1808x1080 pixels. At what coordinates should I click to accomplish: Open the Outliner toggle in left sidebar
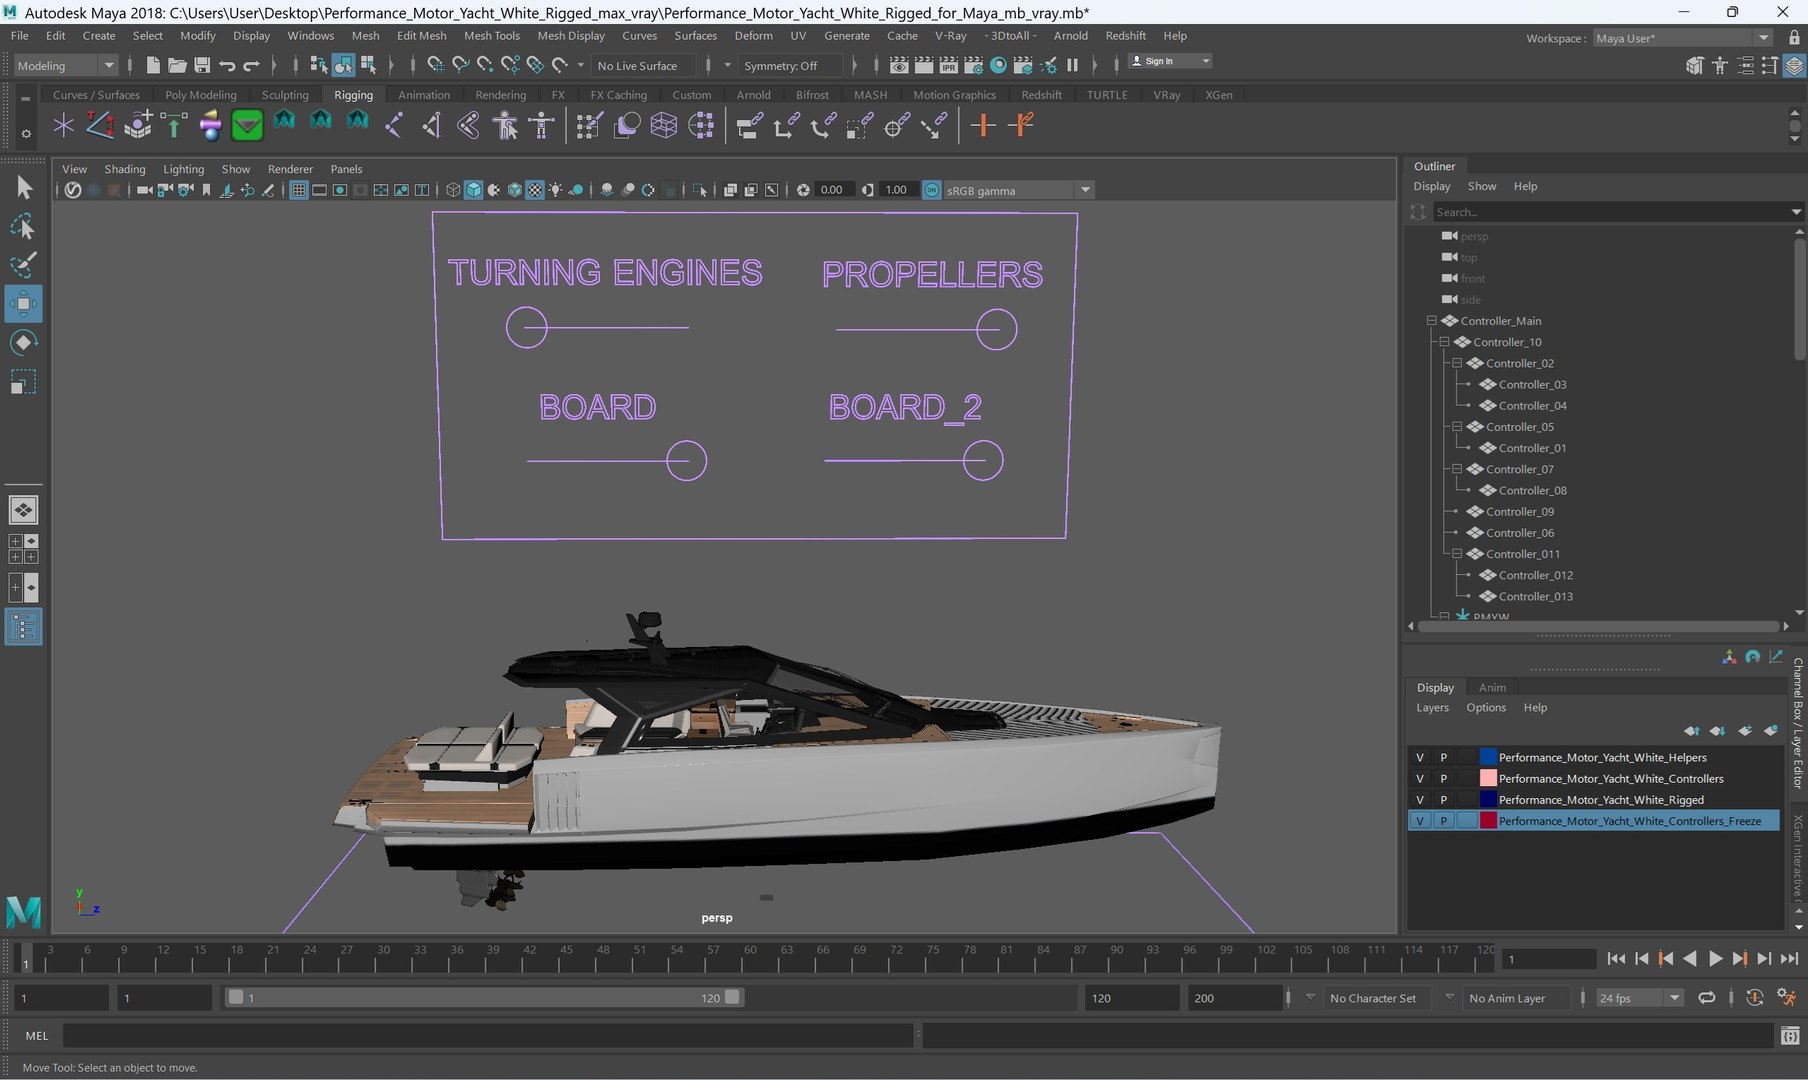(23, 627)
